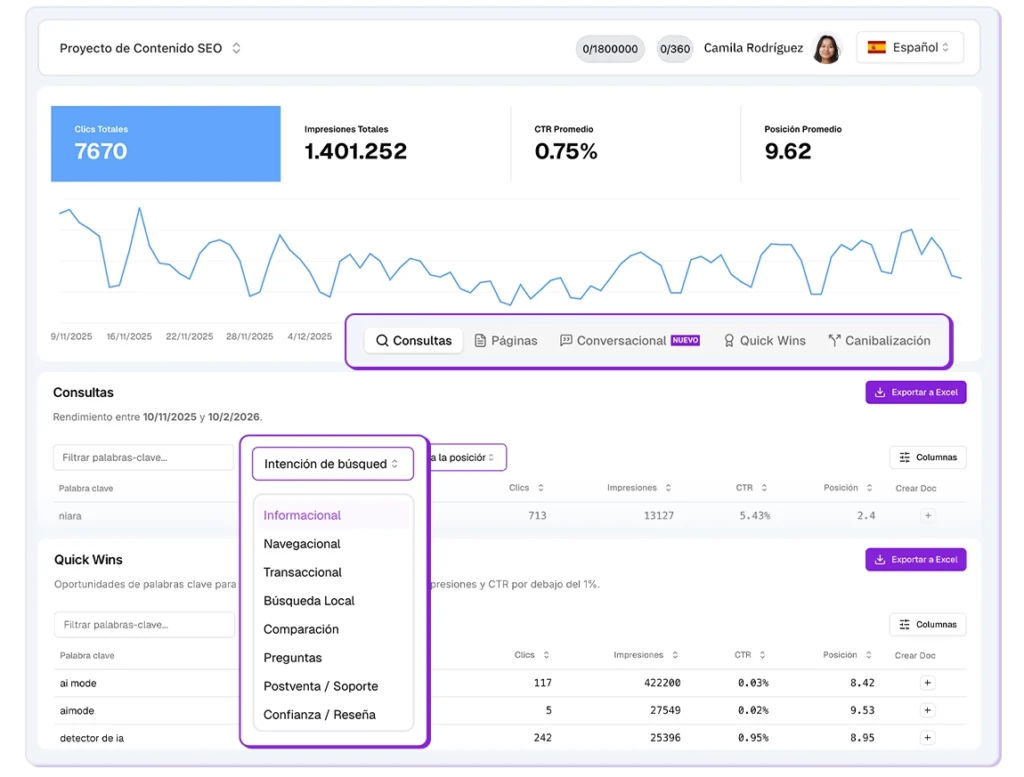Select the magnifier icon on Consultas tab
1024x777 pixels.
tap(384, 340)
